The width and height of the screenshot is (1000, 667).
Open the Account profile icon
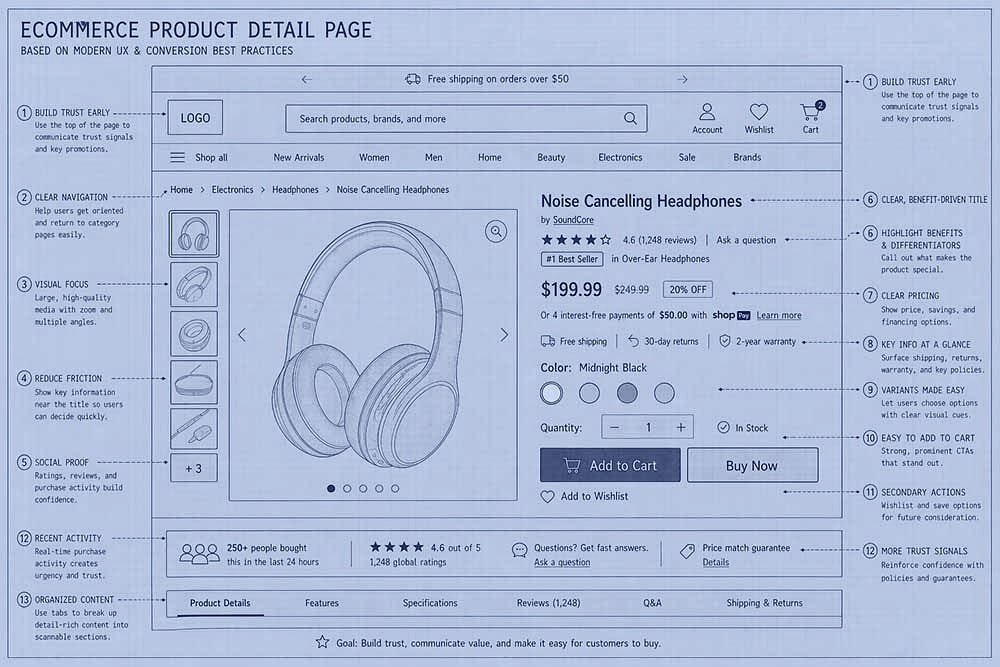[x=707, y=112]
